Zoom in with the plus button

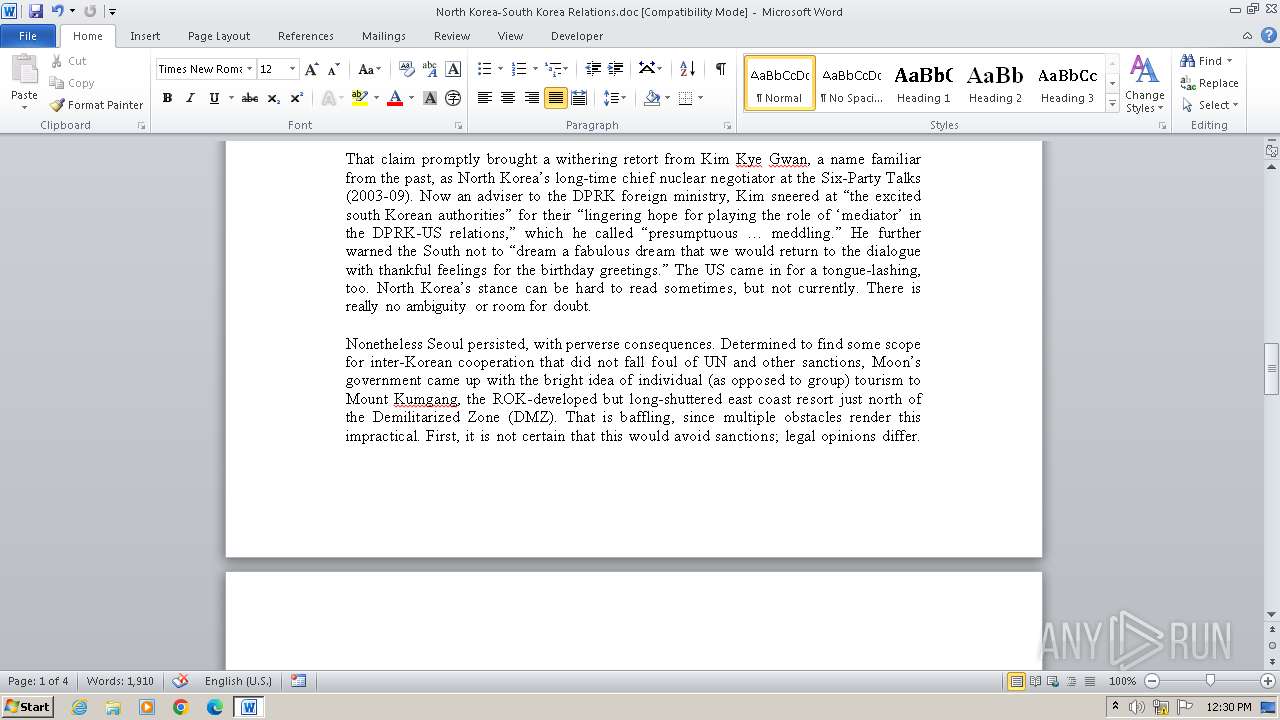tap(1266, 681)
